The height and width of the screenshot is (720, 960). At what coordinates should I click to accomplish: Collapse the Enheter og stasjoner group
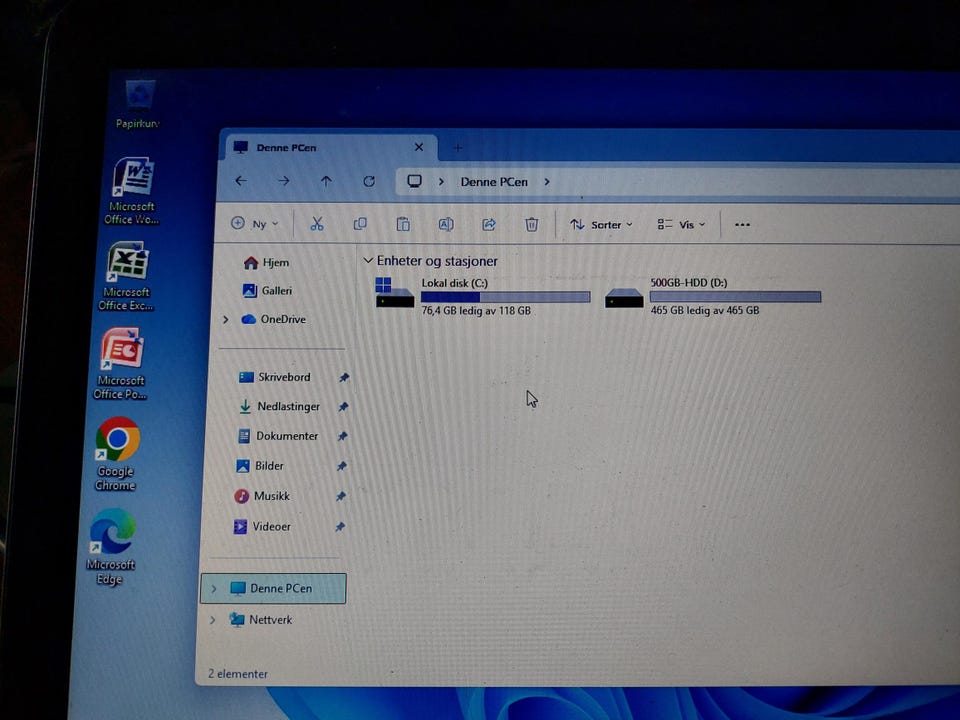click(368, 260)
